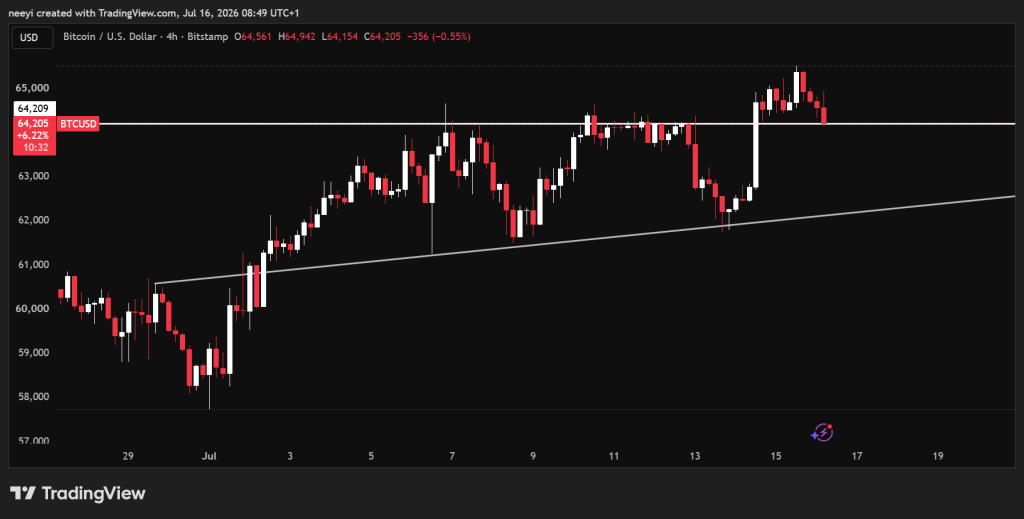Click the TradingView wordmark text
Screen dimensions: 1024x519
(x=93, y=494)
